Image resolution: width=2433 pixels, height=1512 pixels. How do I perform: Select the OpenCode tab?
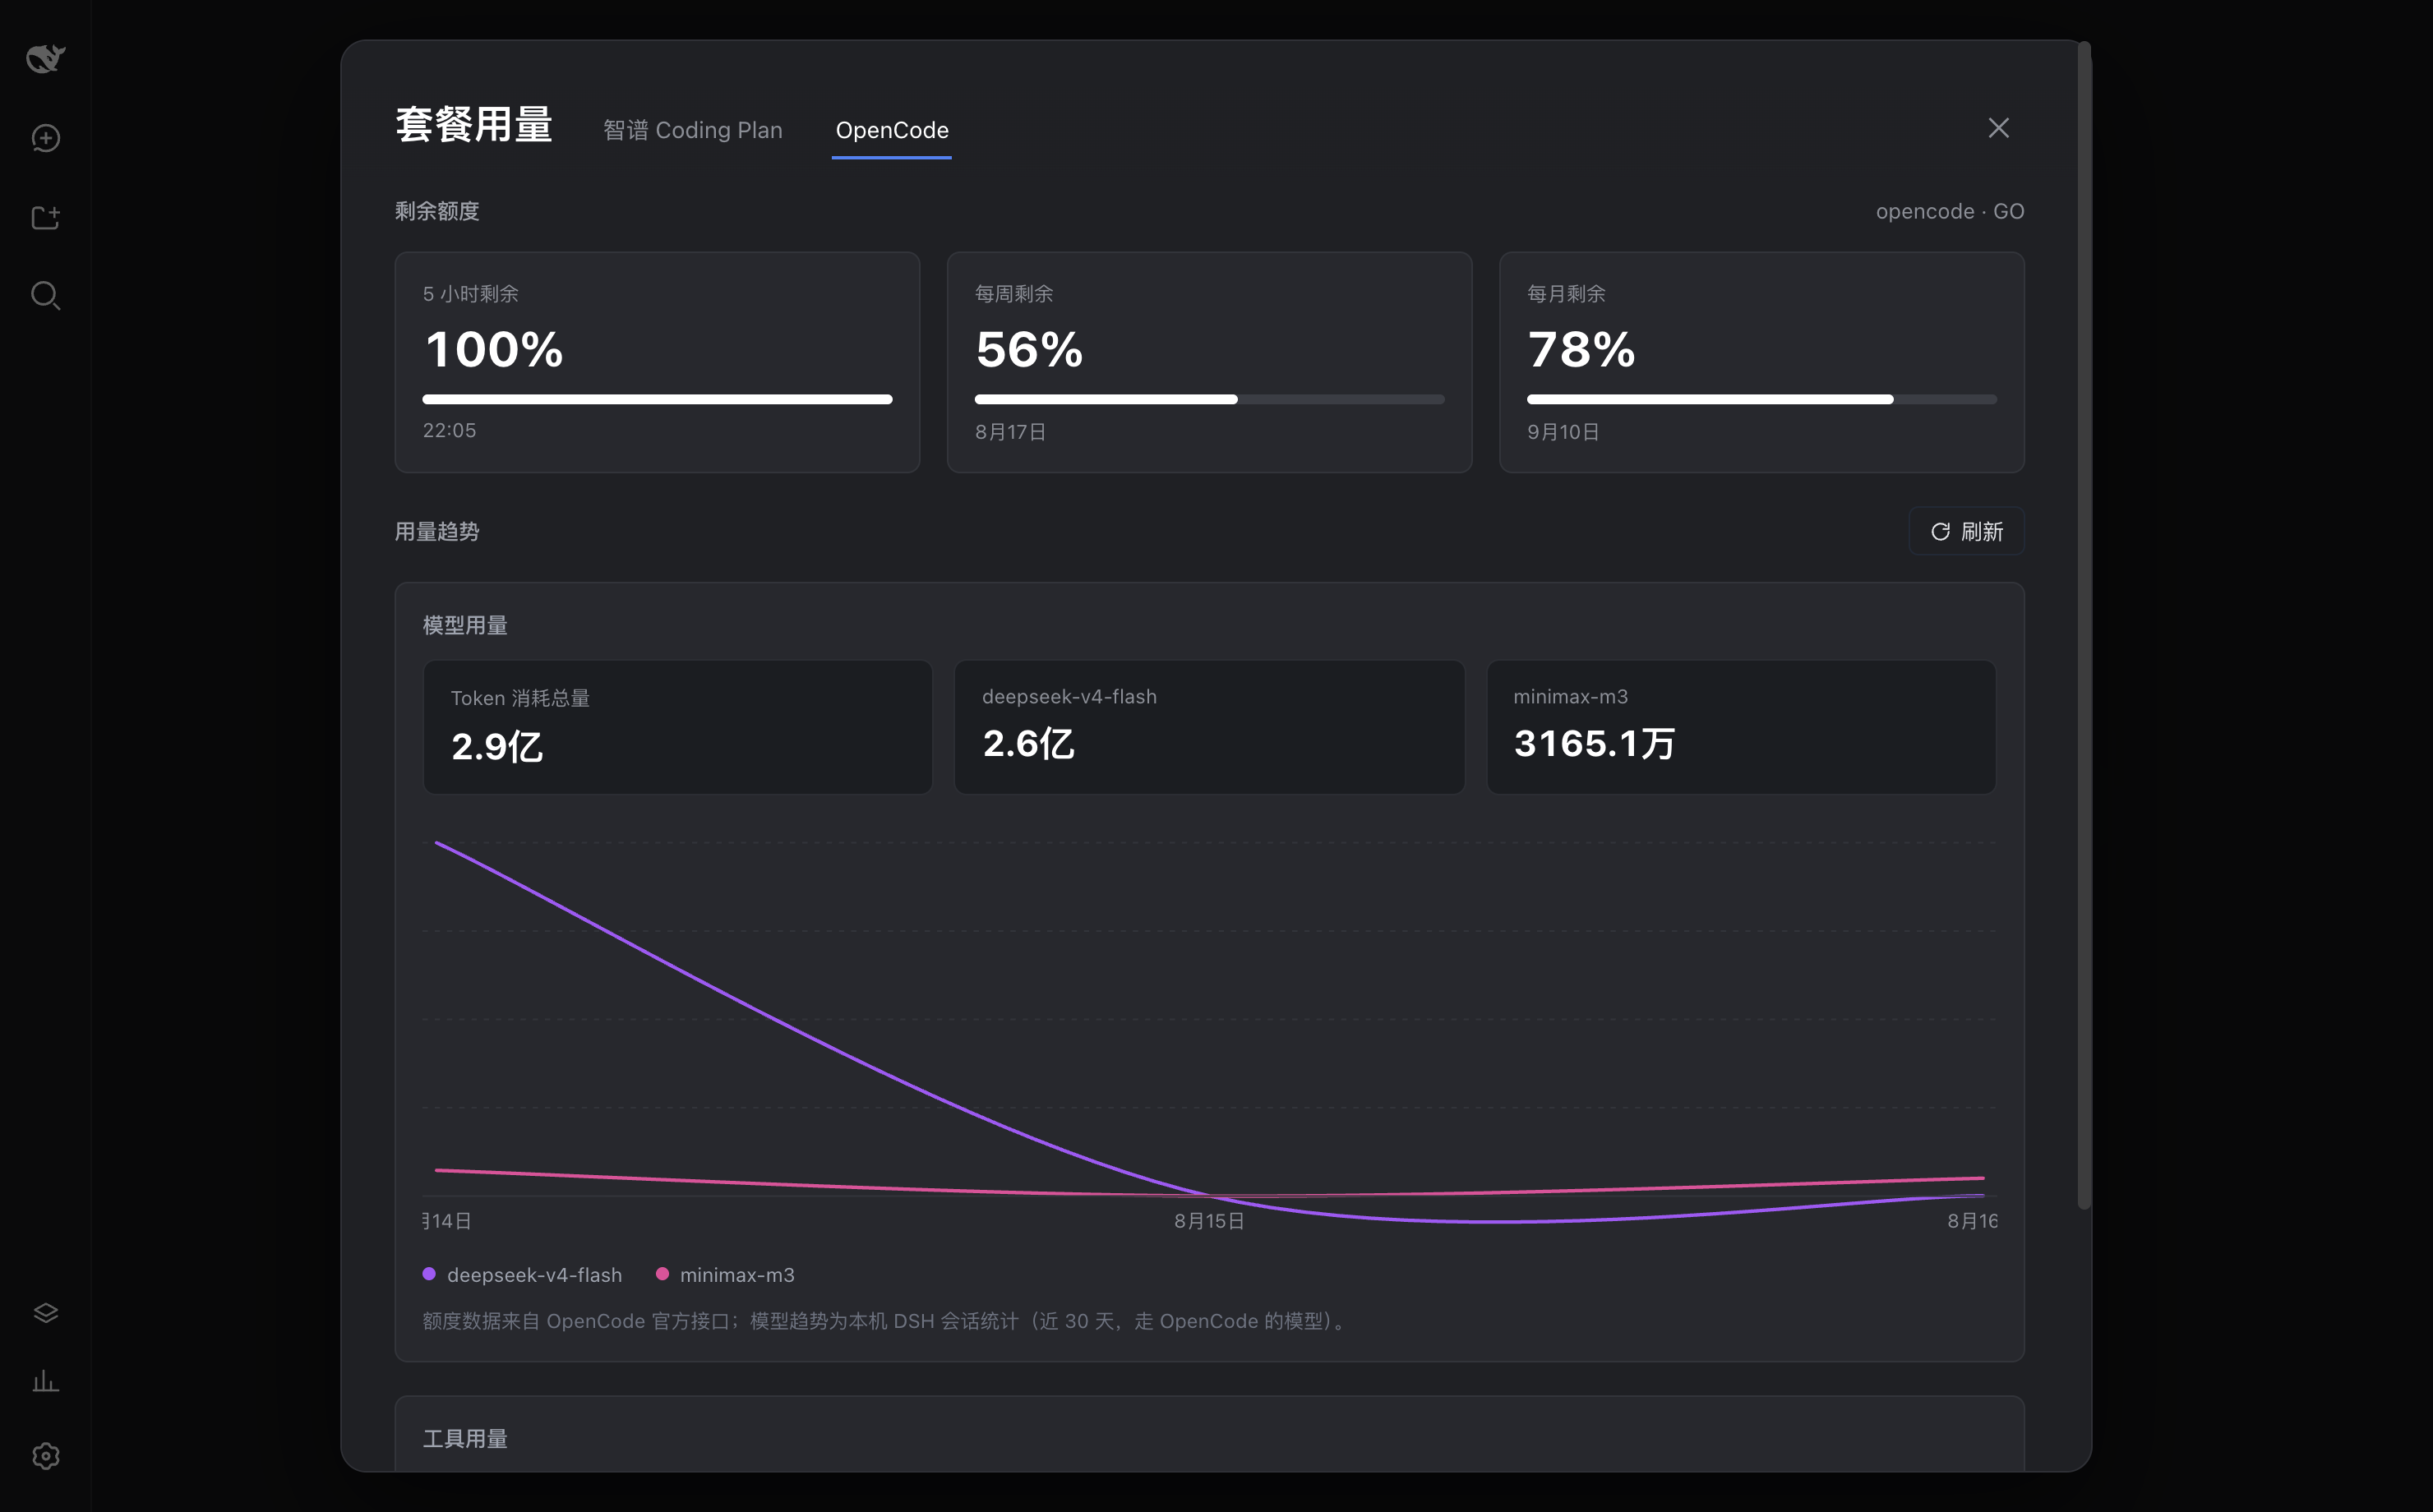pos(892,130)
